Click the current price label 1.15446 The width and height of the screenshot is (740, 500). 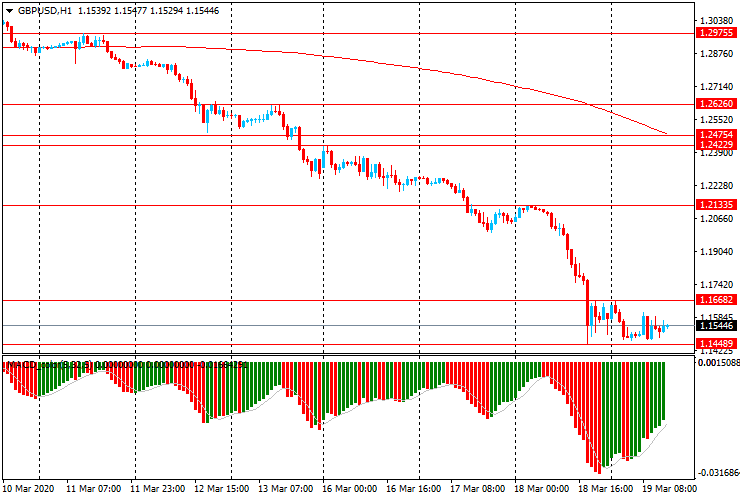coord(717,326)
